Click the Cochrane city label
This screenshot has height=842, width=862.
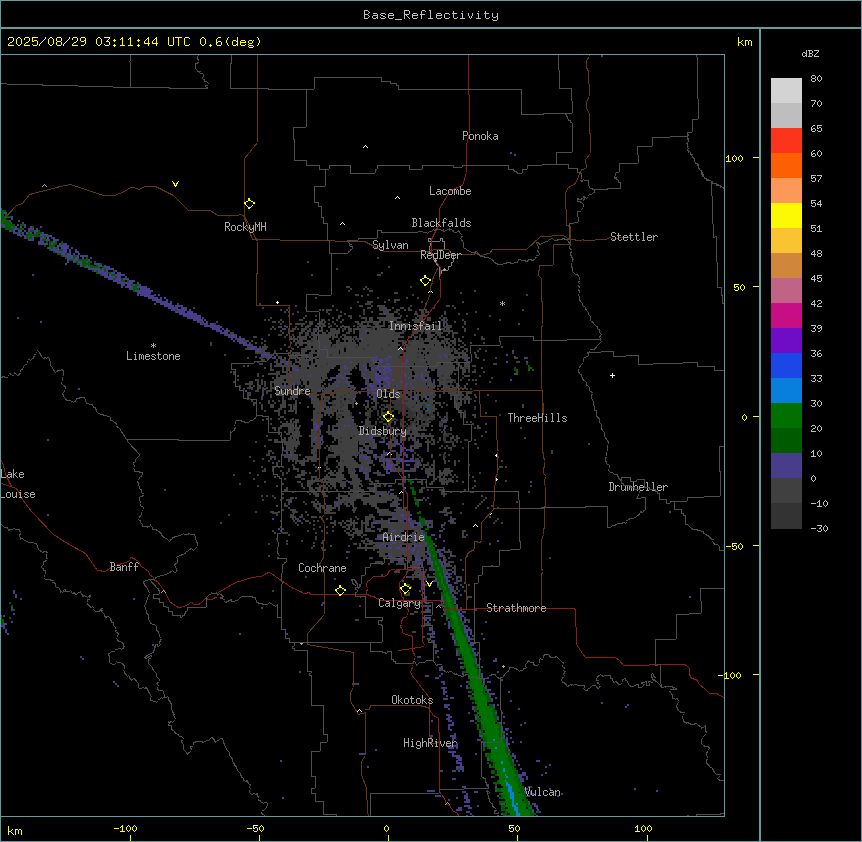coord(322,568)
